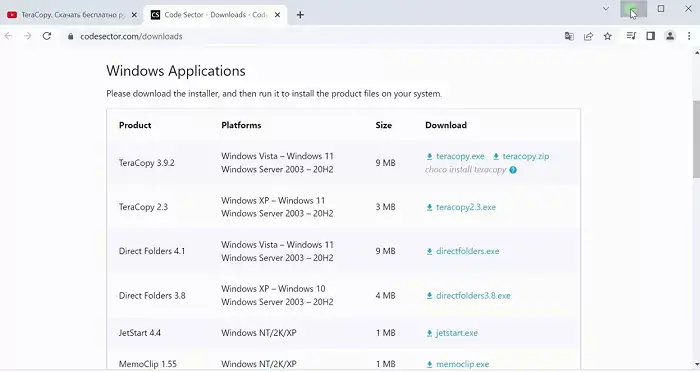Click the 3 MB size cell
700x372 pixels.
pyautogui.click(x=385, y=207)
